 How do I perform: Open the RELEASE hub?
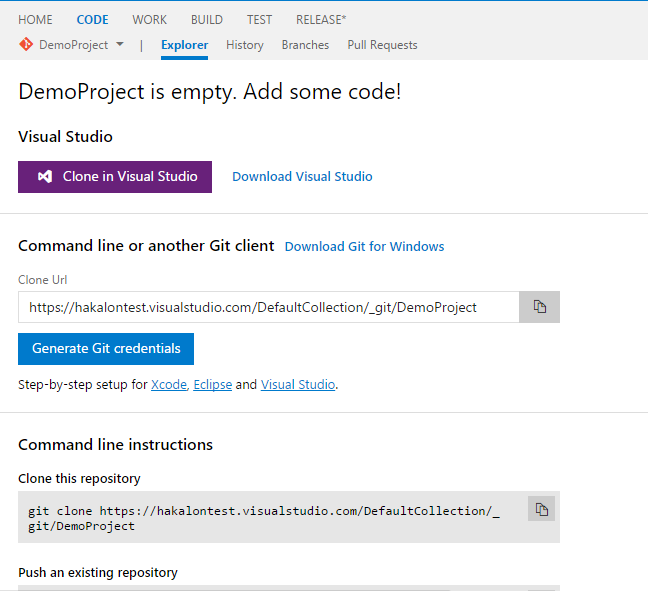pos(320,20)
